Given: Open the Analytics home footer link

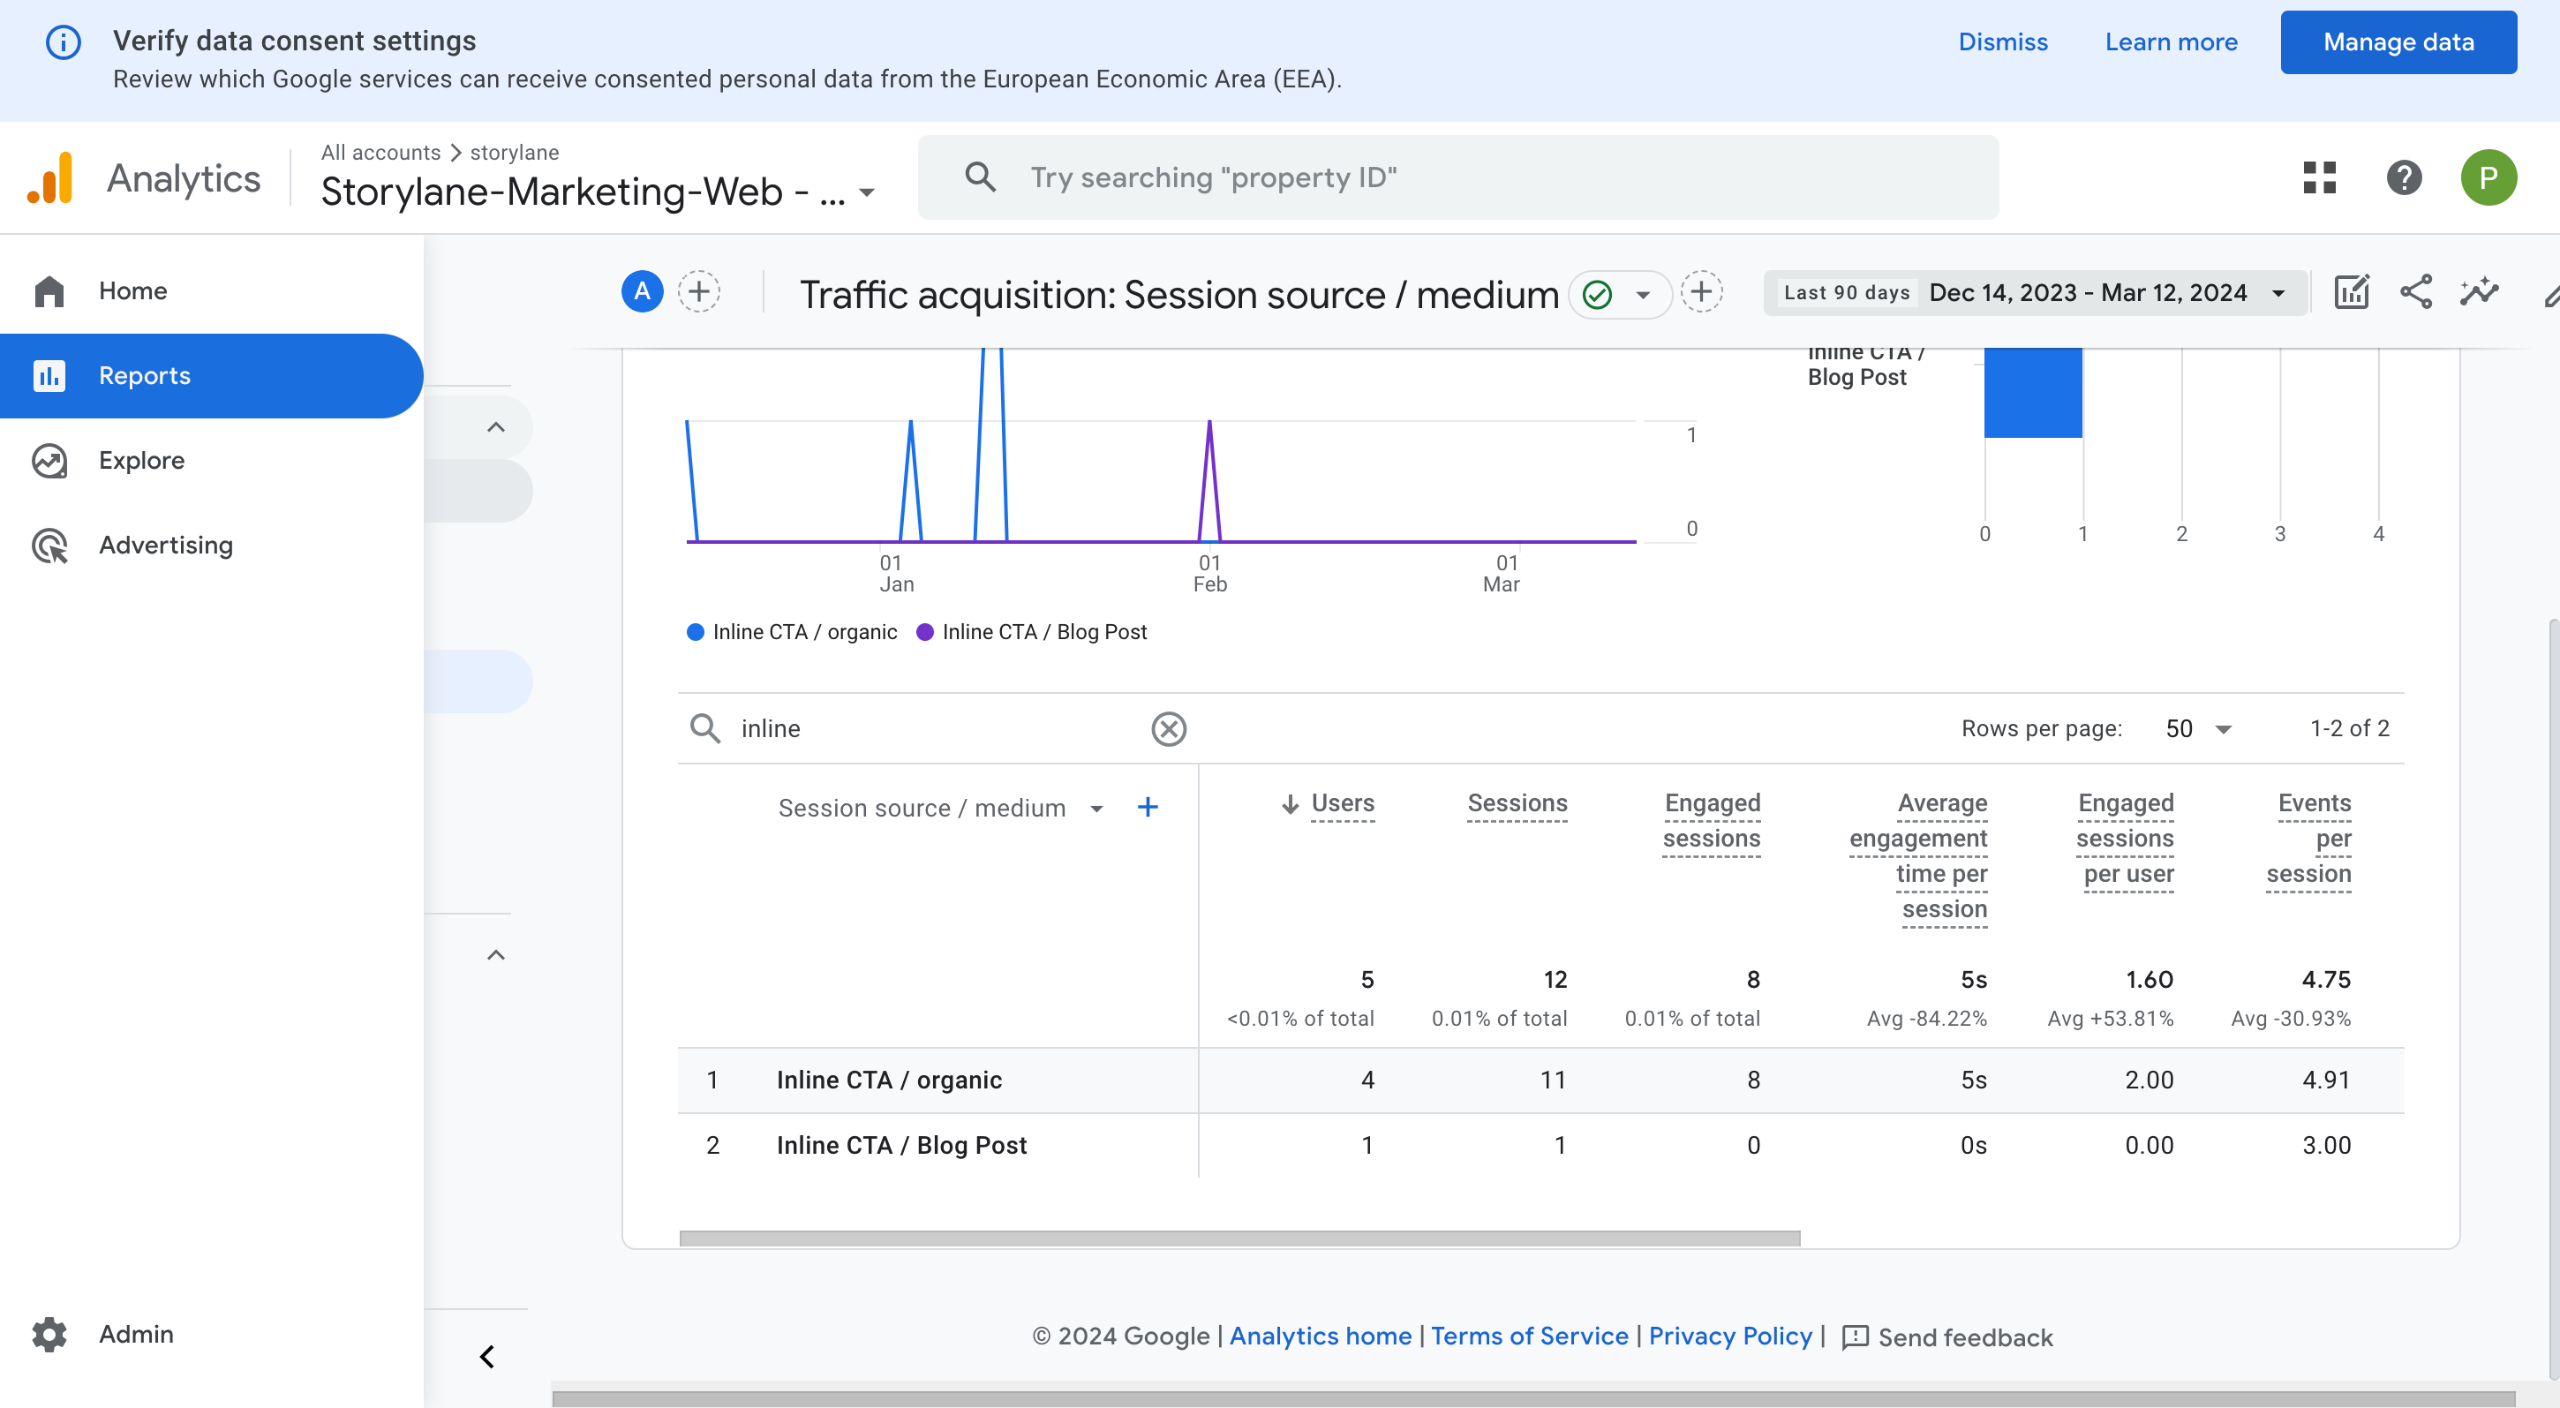Looking at the screenshot, I should 1320,1336.
